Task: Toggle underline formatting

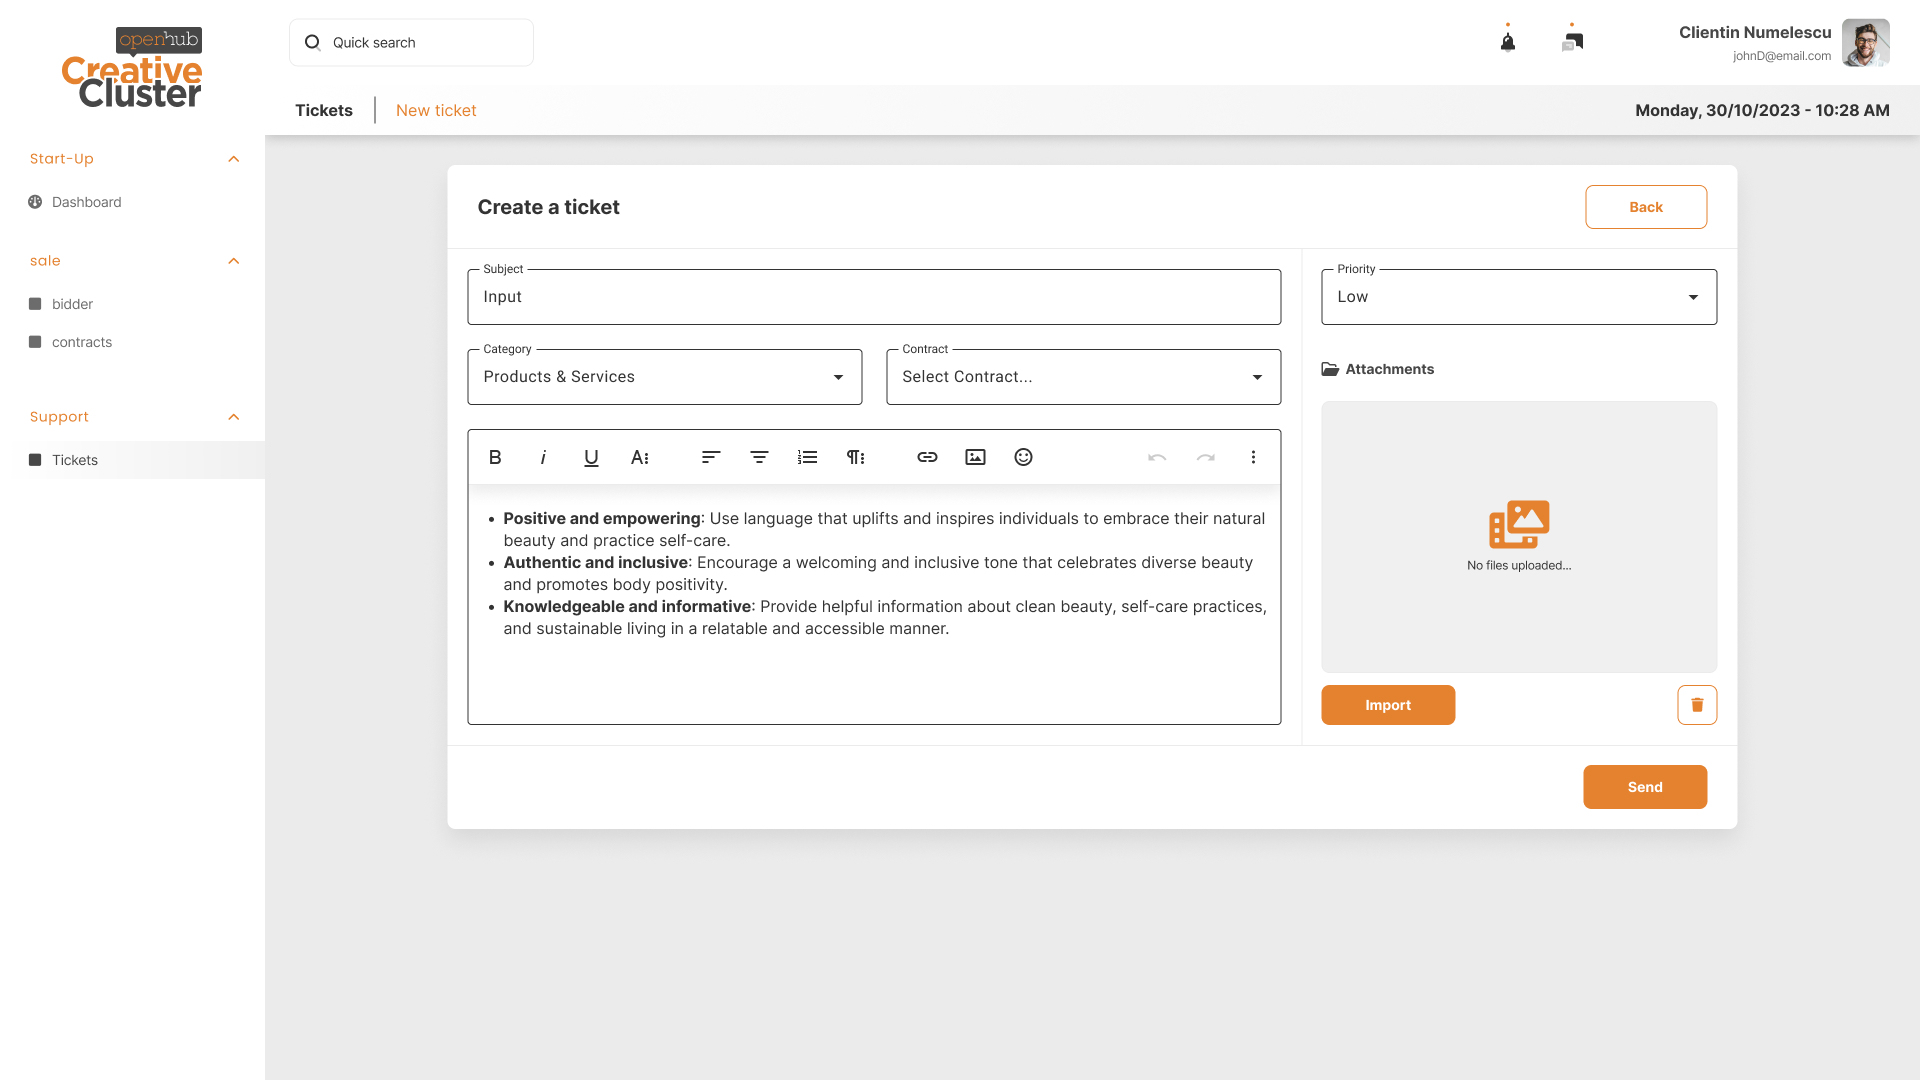Action: tap(591, 457)
